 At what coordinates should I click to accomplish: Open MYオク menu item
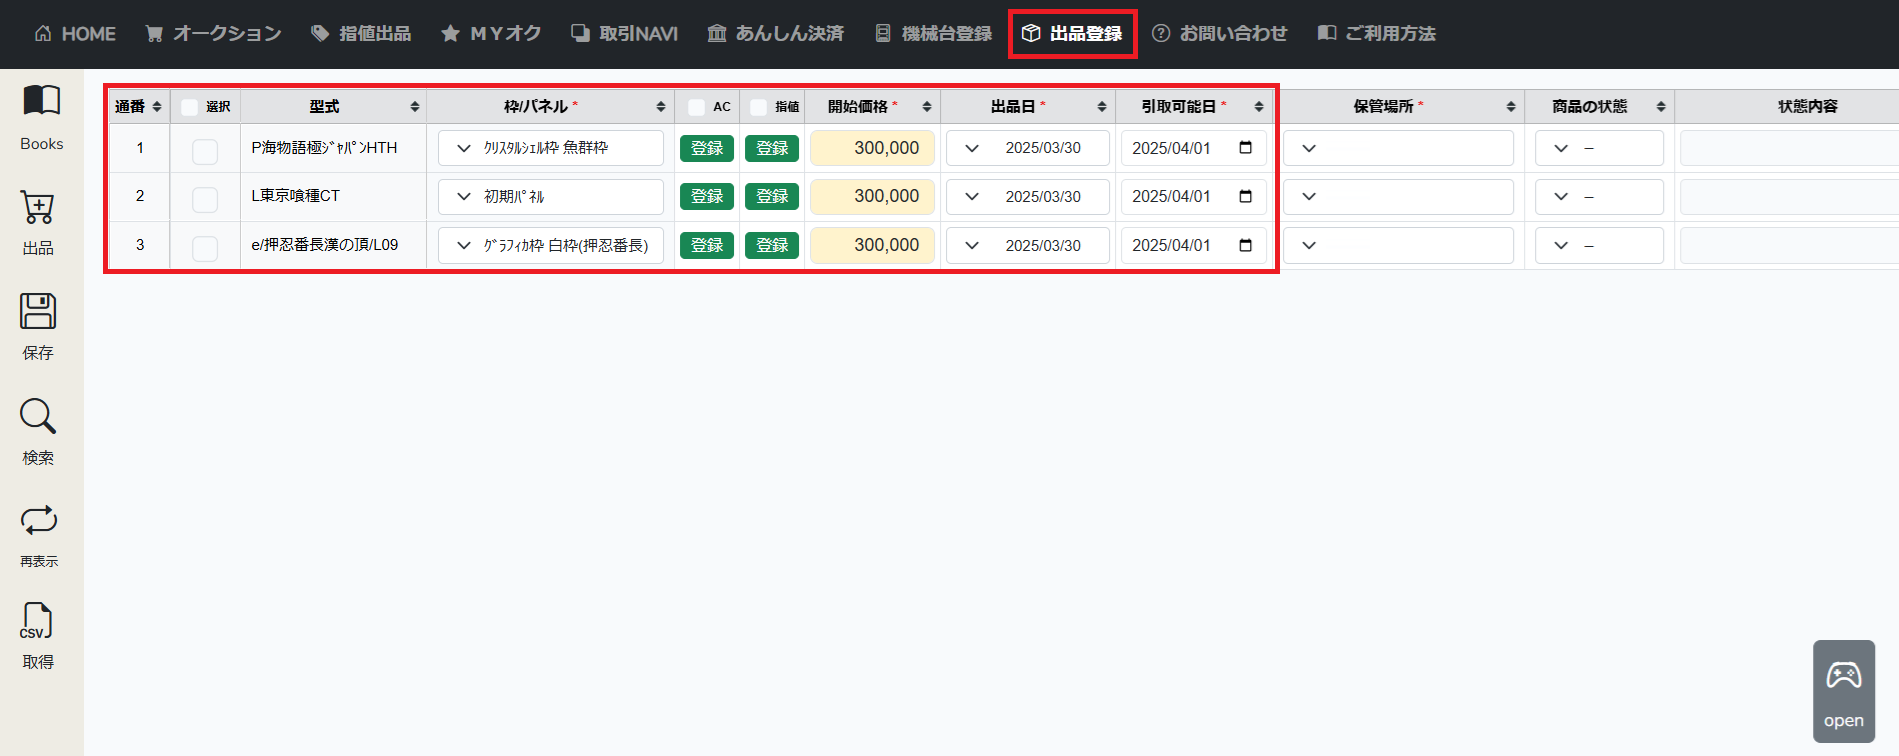[x=491, y=34]
